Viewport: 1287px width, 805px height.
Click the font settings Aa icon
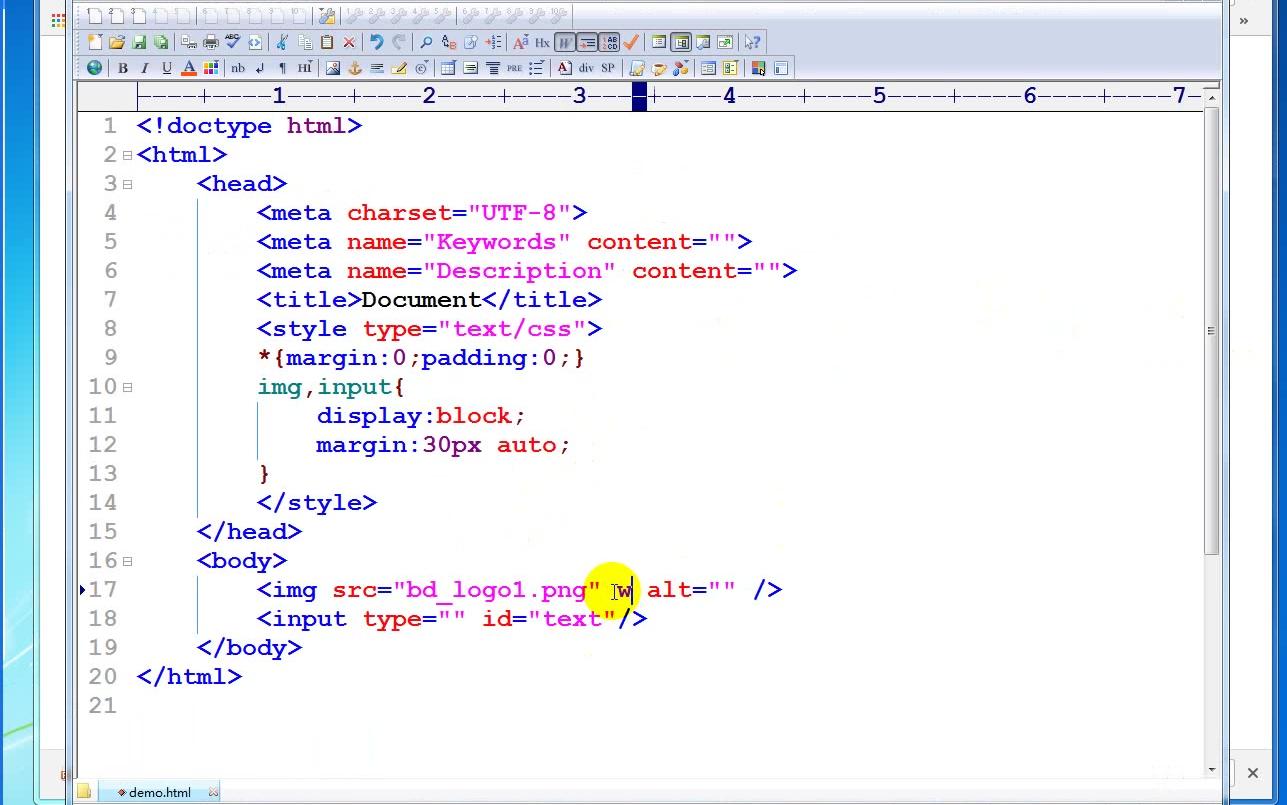point(521,42)
